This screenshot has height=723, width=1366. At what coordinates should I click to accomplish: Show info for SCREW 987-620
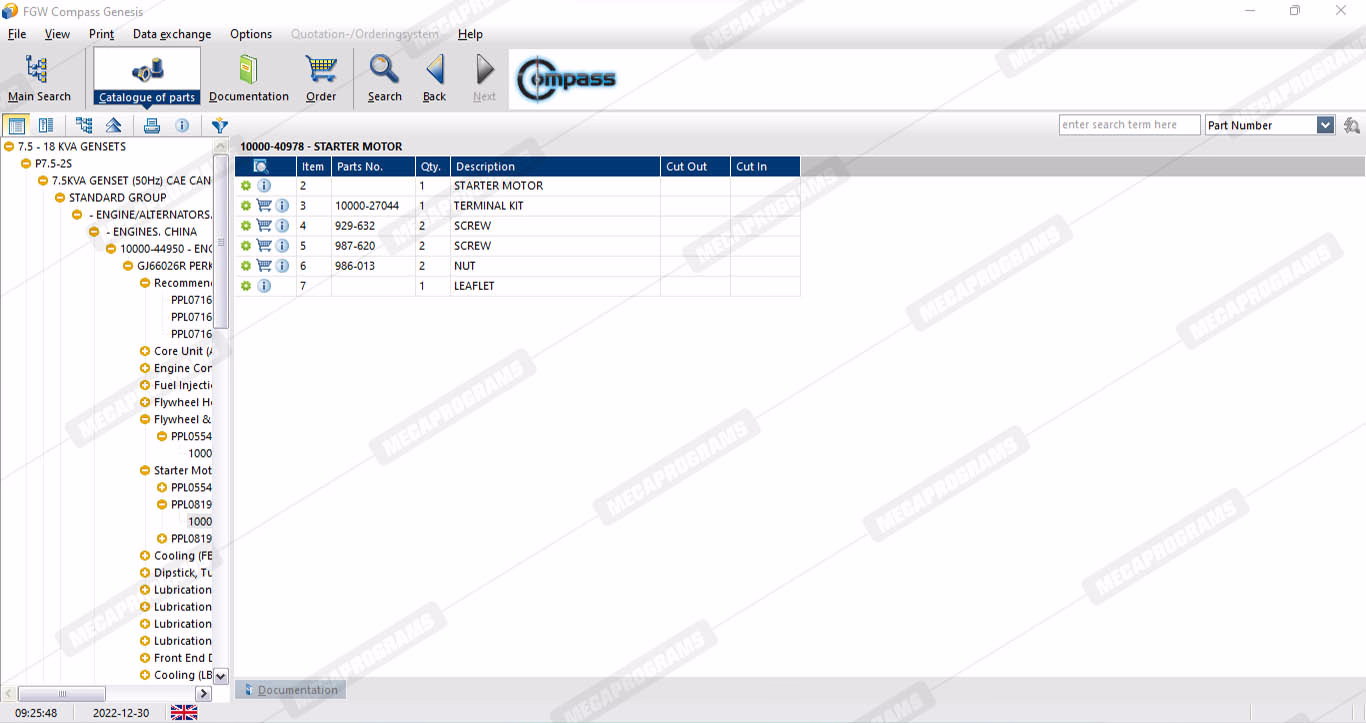(282, 246)
